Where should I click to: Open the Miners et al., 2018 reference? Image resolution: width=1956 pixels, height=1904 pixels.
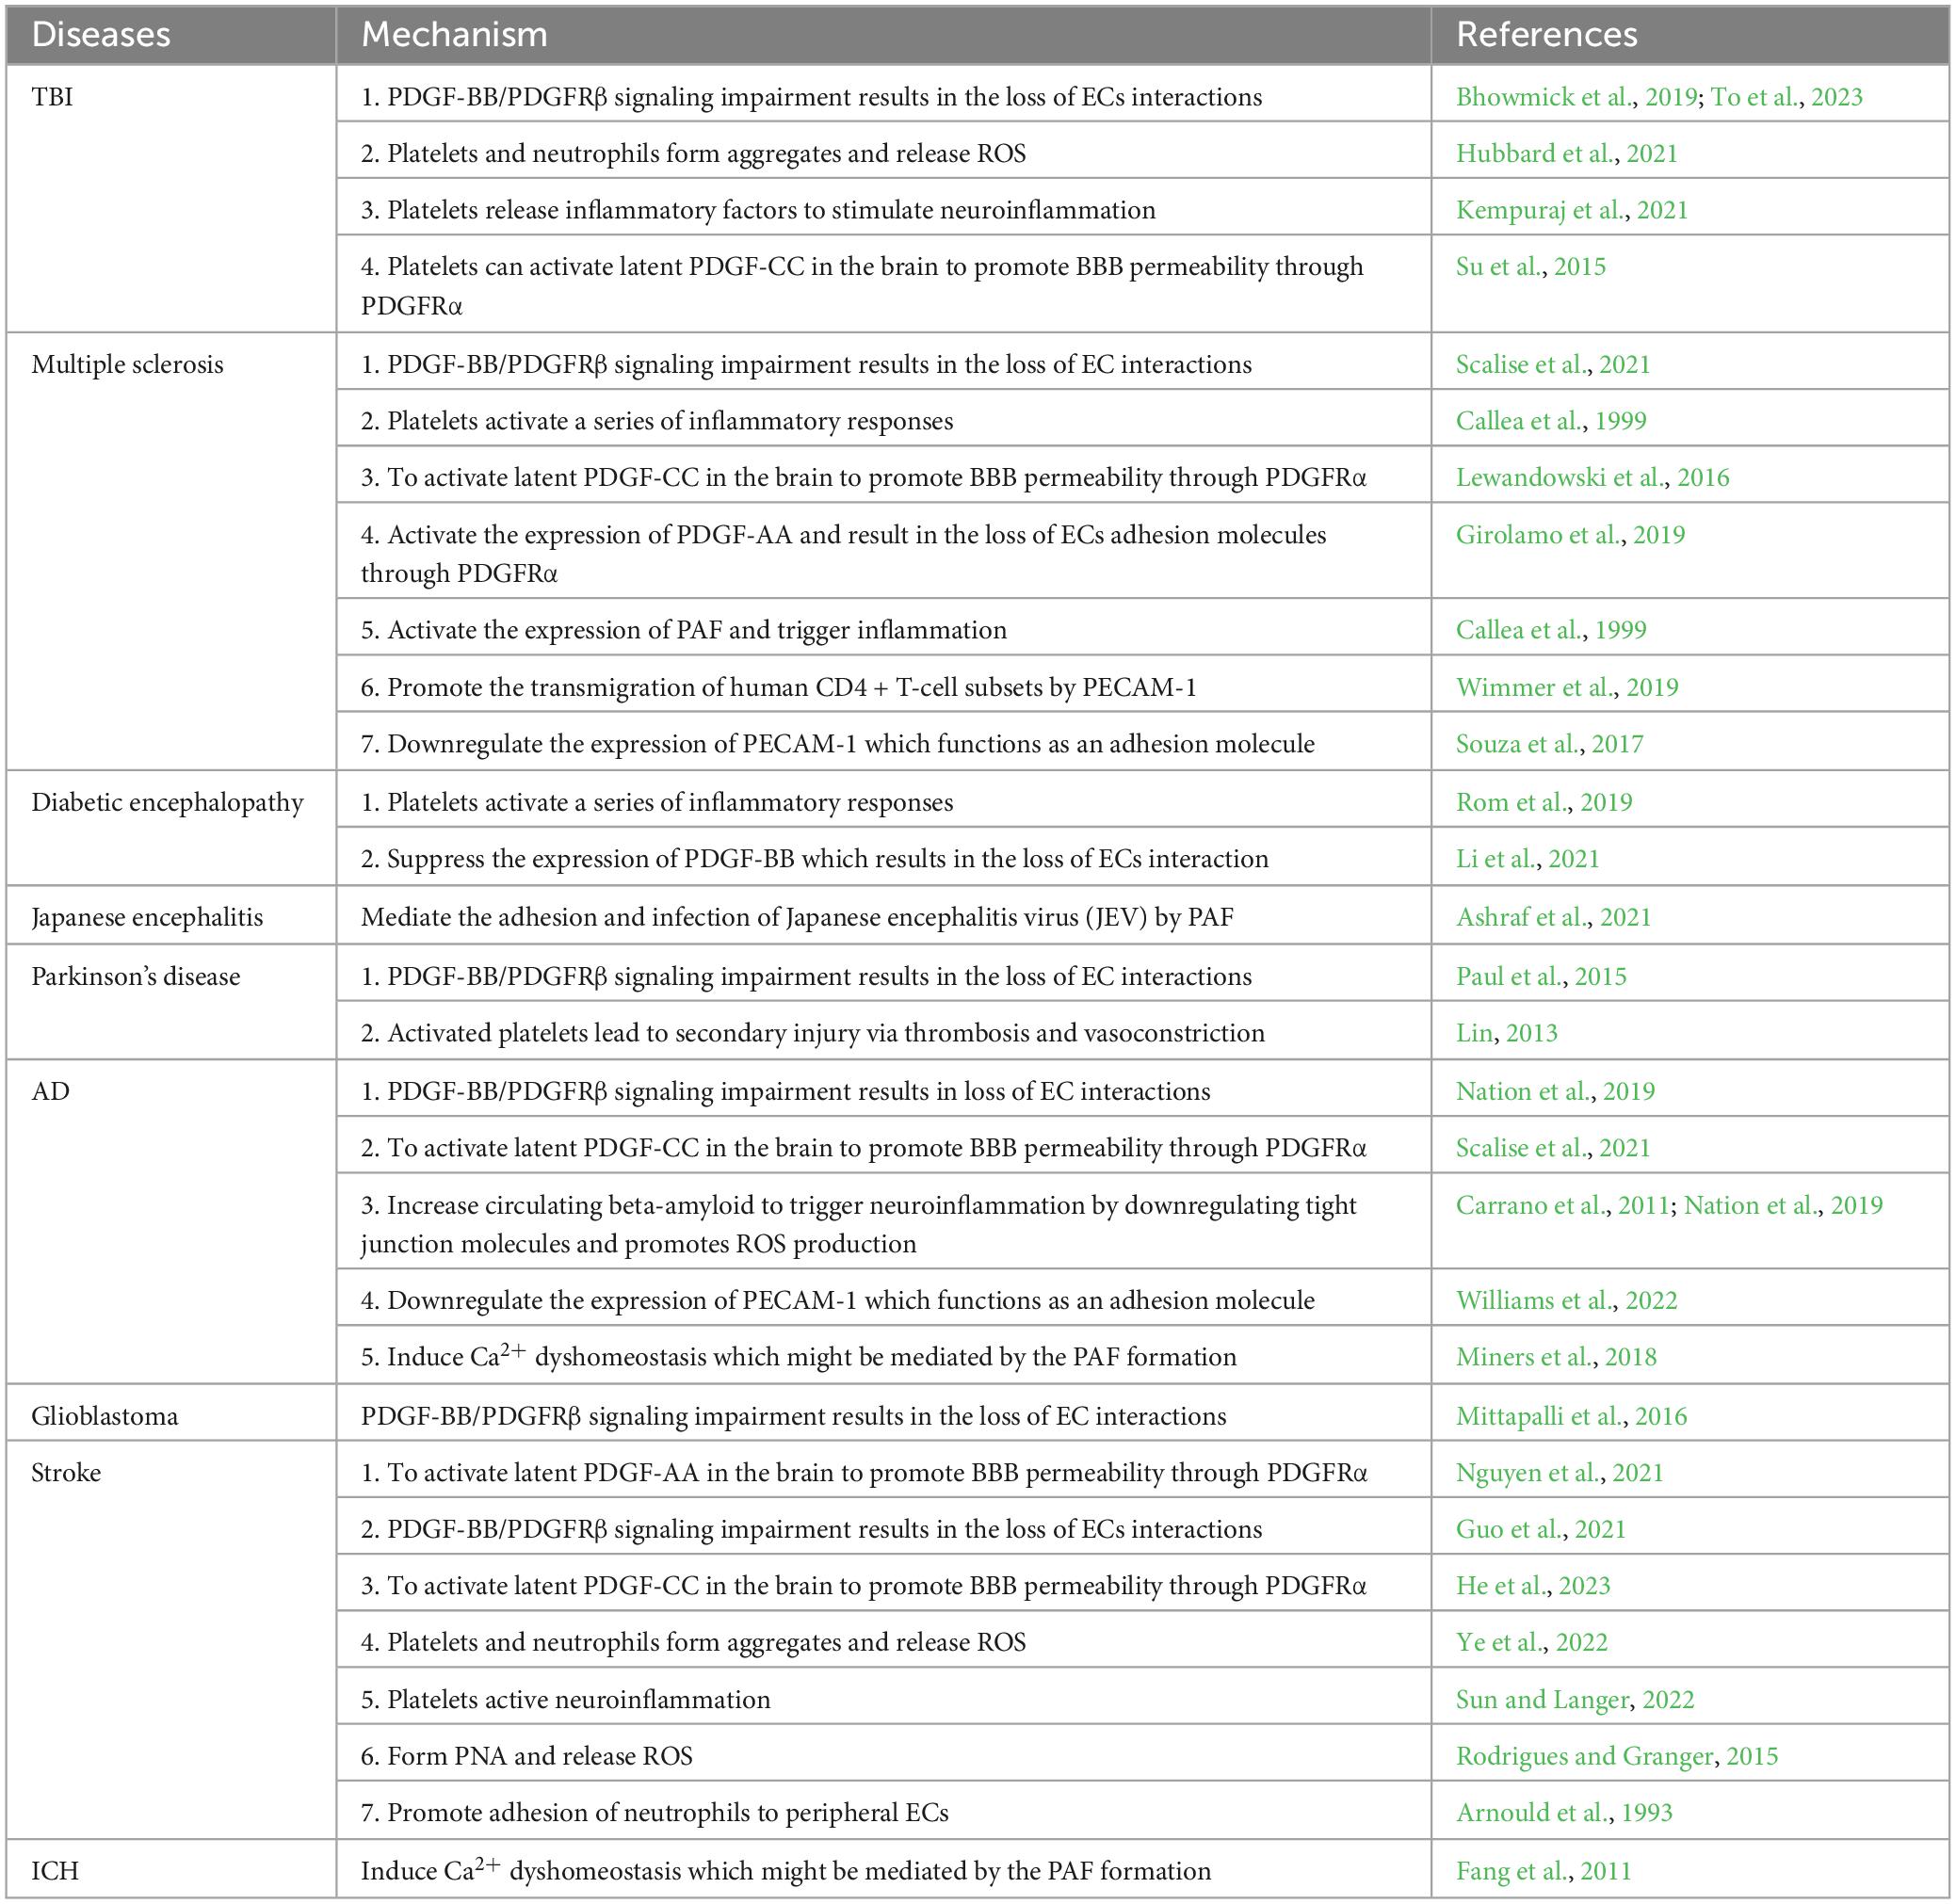(1556, 1356)
